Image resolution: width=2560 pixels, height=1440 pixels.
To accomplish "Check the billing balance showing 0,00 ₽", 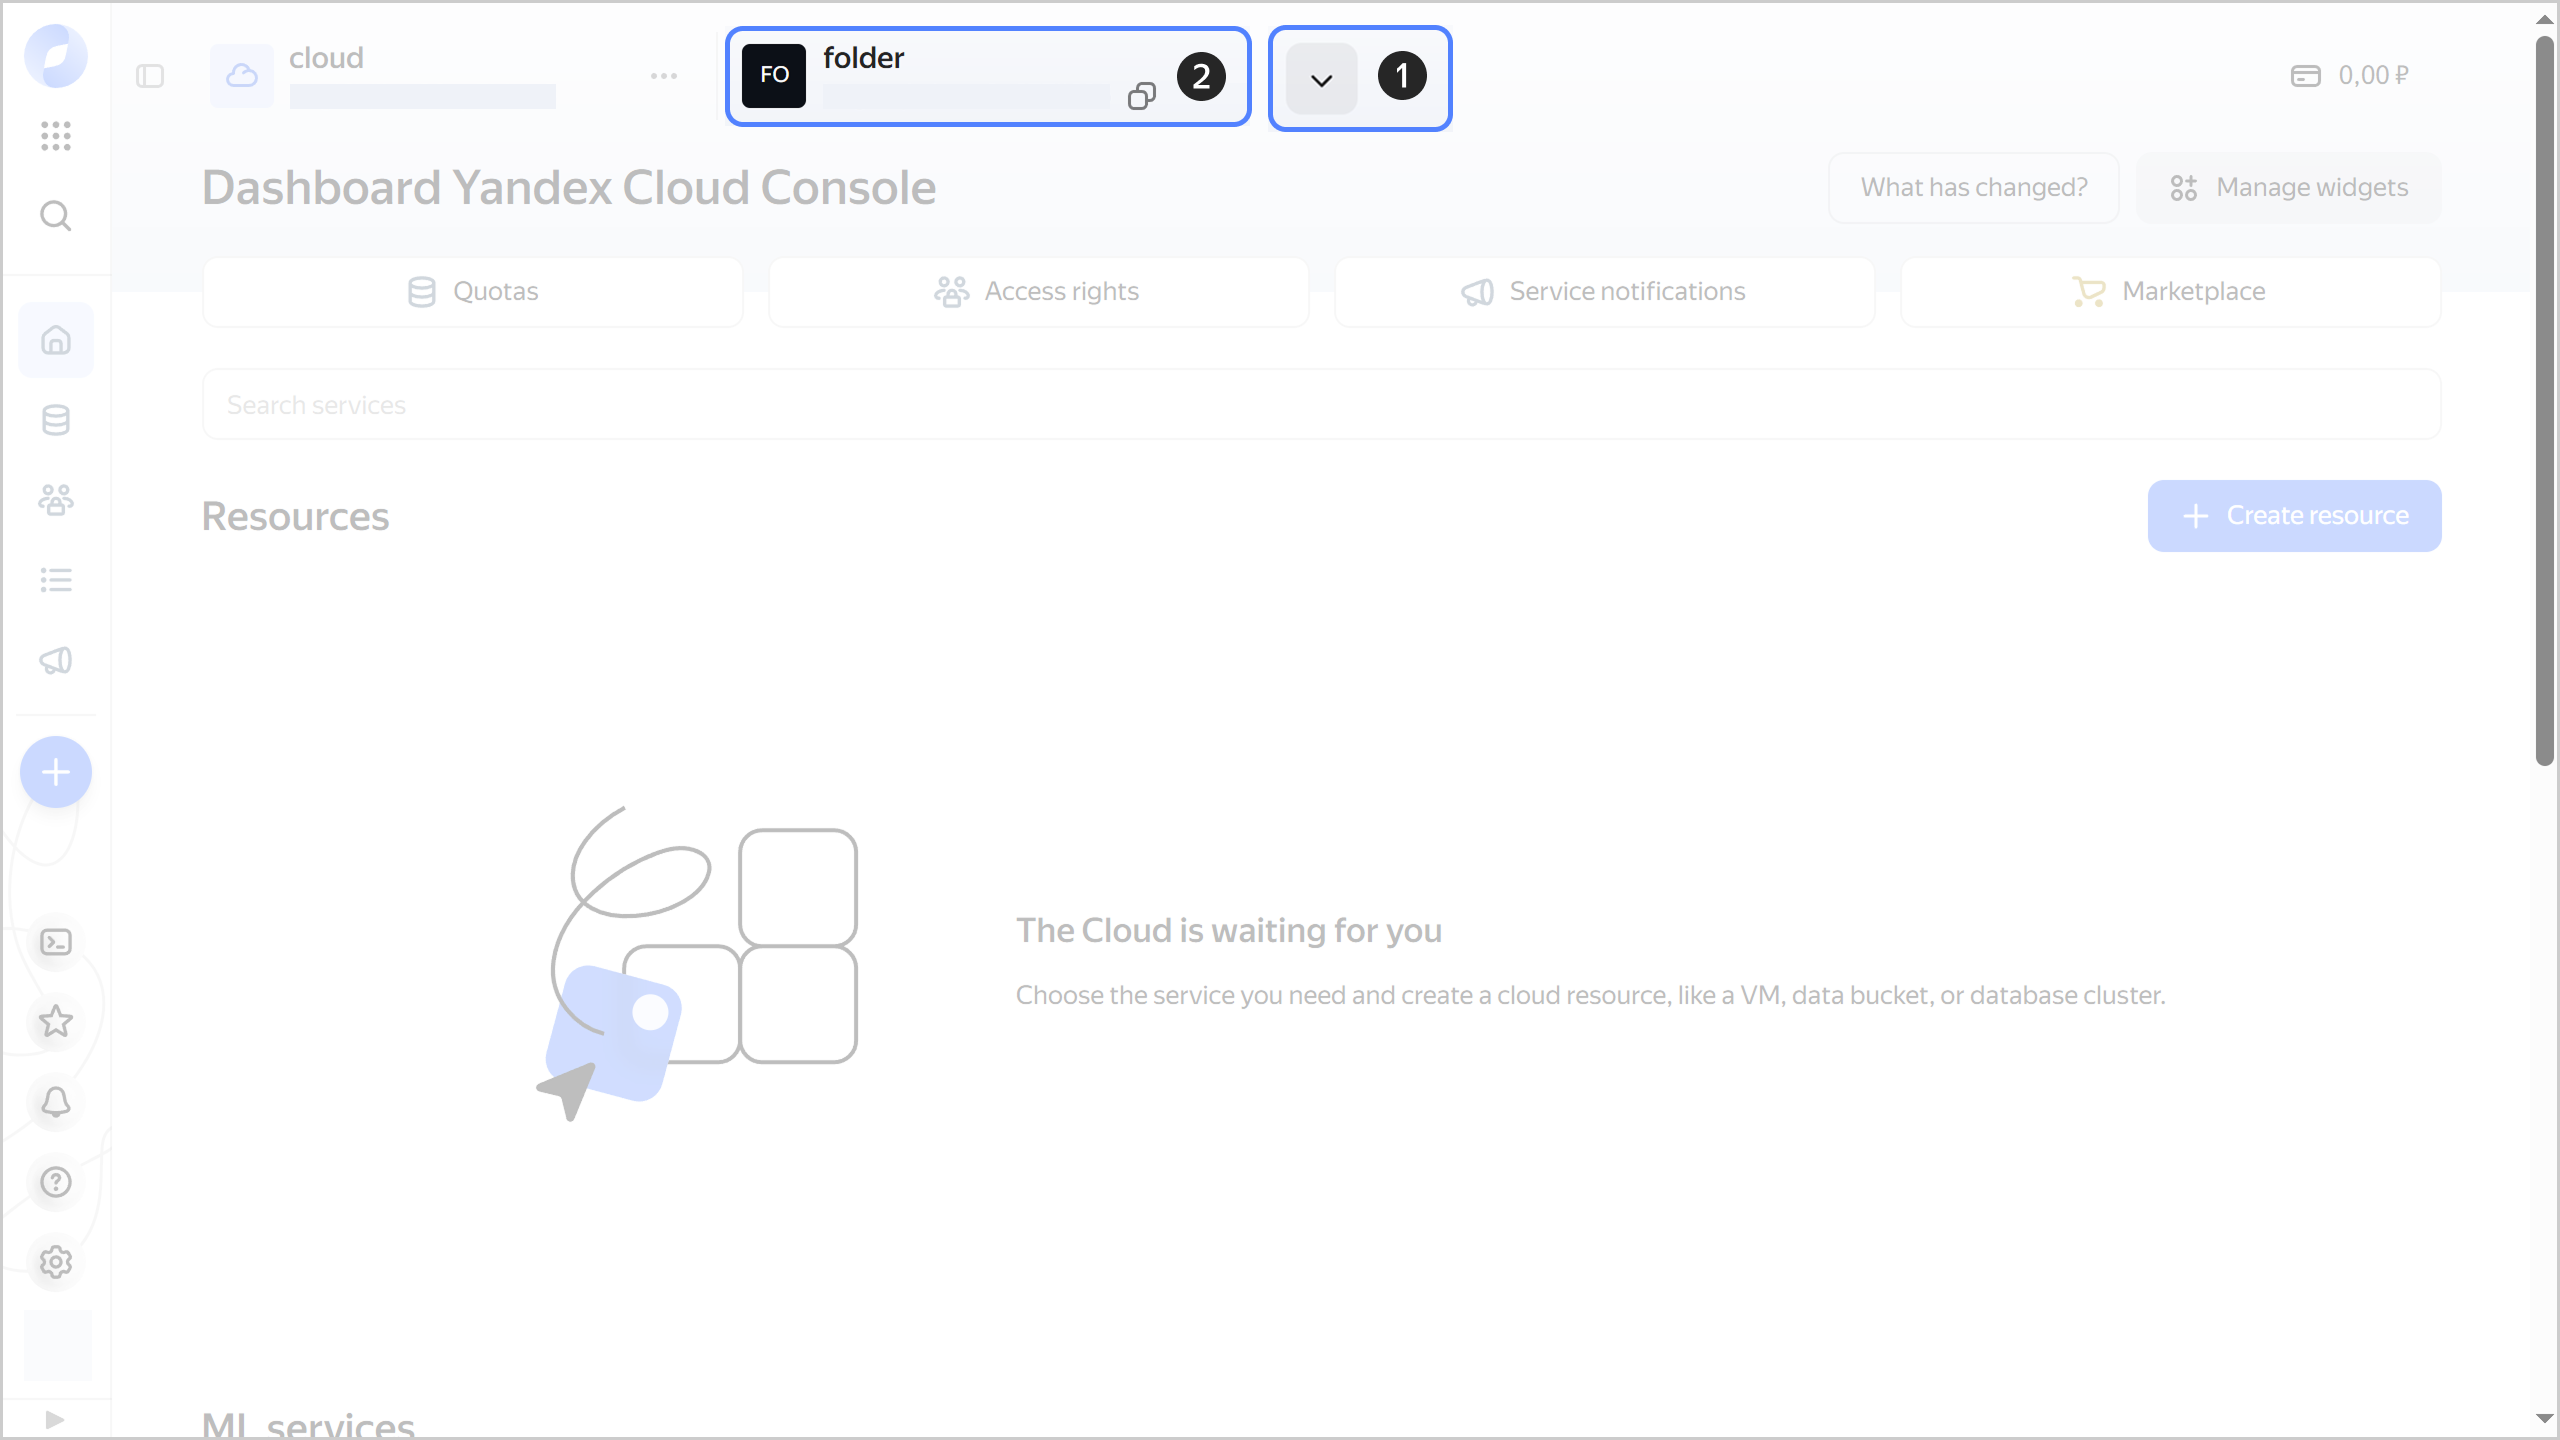I will pos(2352,75).
